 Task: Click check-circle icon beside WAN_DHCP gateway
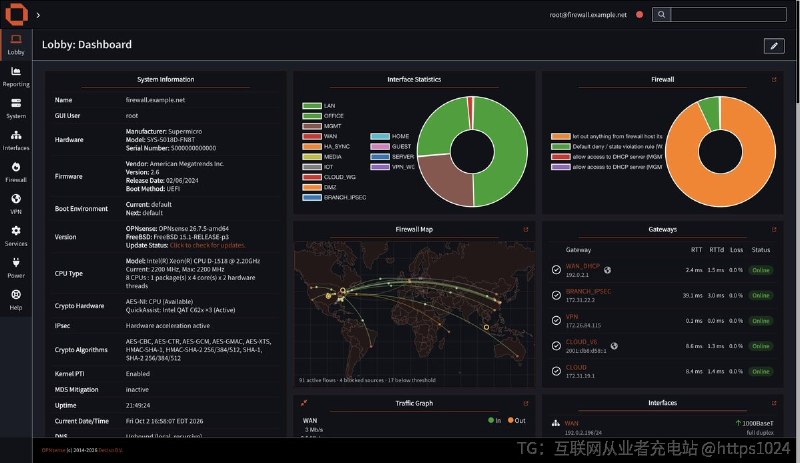point(556,270)
